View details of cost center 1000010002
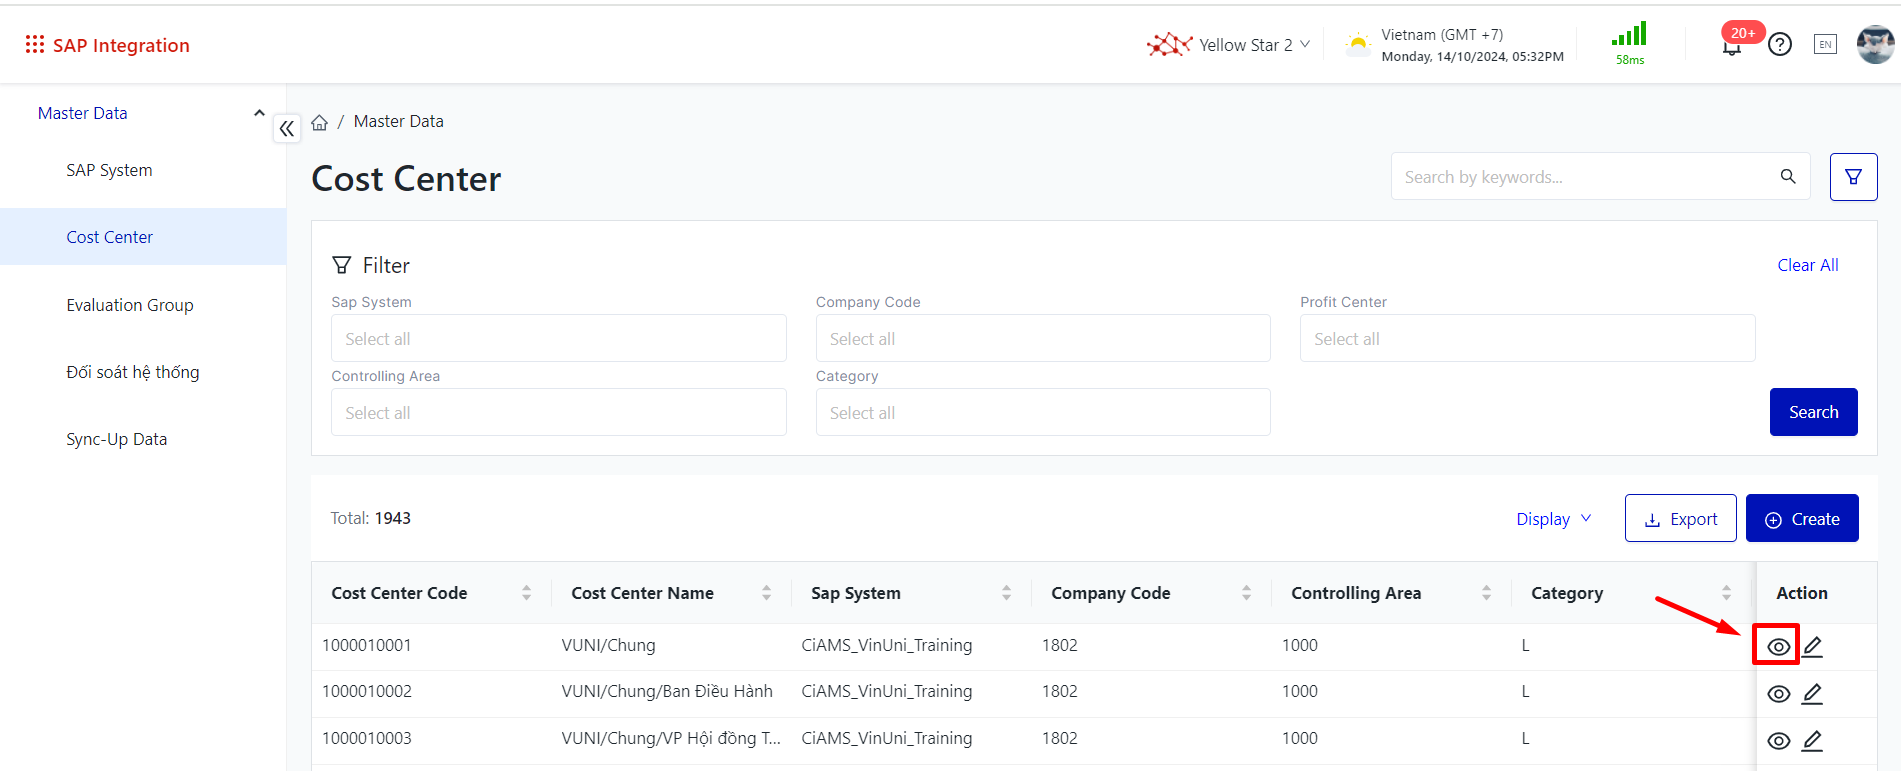 point(1778,694)
